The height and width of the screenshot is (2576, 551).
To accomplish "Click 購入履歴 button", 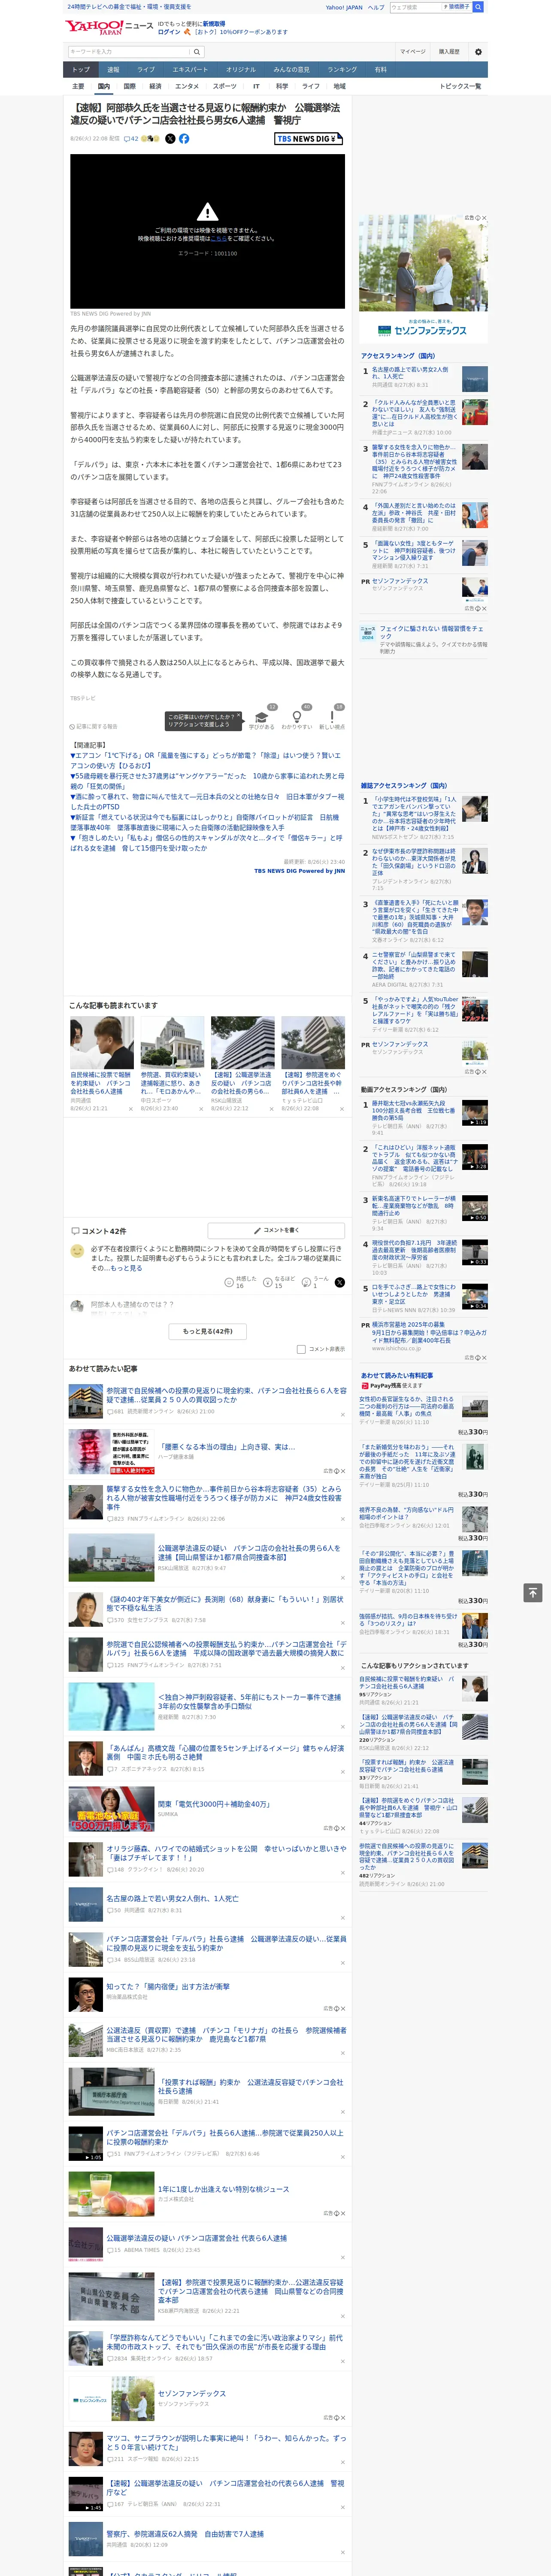I will click(449, 52).
